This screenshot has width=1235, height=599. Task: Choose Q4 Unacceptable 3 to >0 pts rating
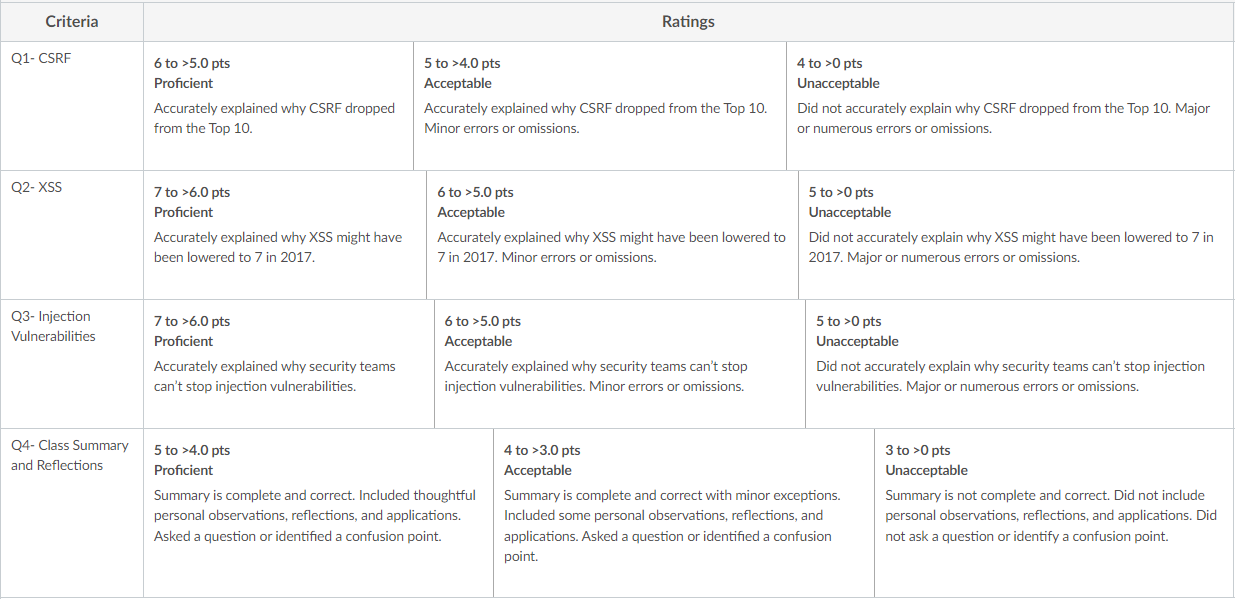pyautogui.click(x=1054, y=513)
